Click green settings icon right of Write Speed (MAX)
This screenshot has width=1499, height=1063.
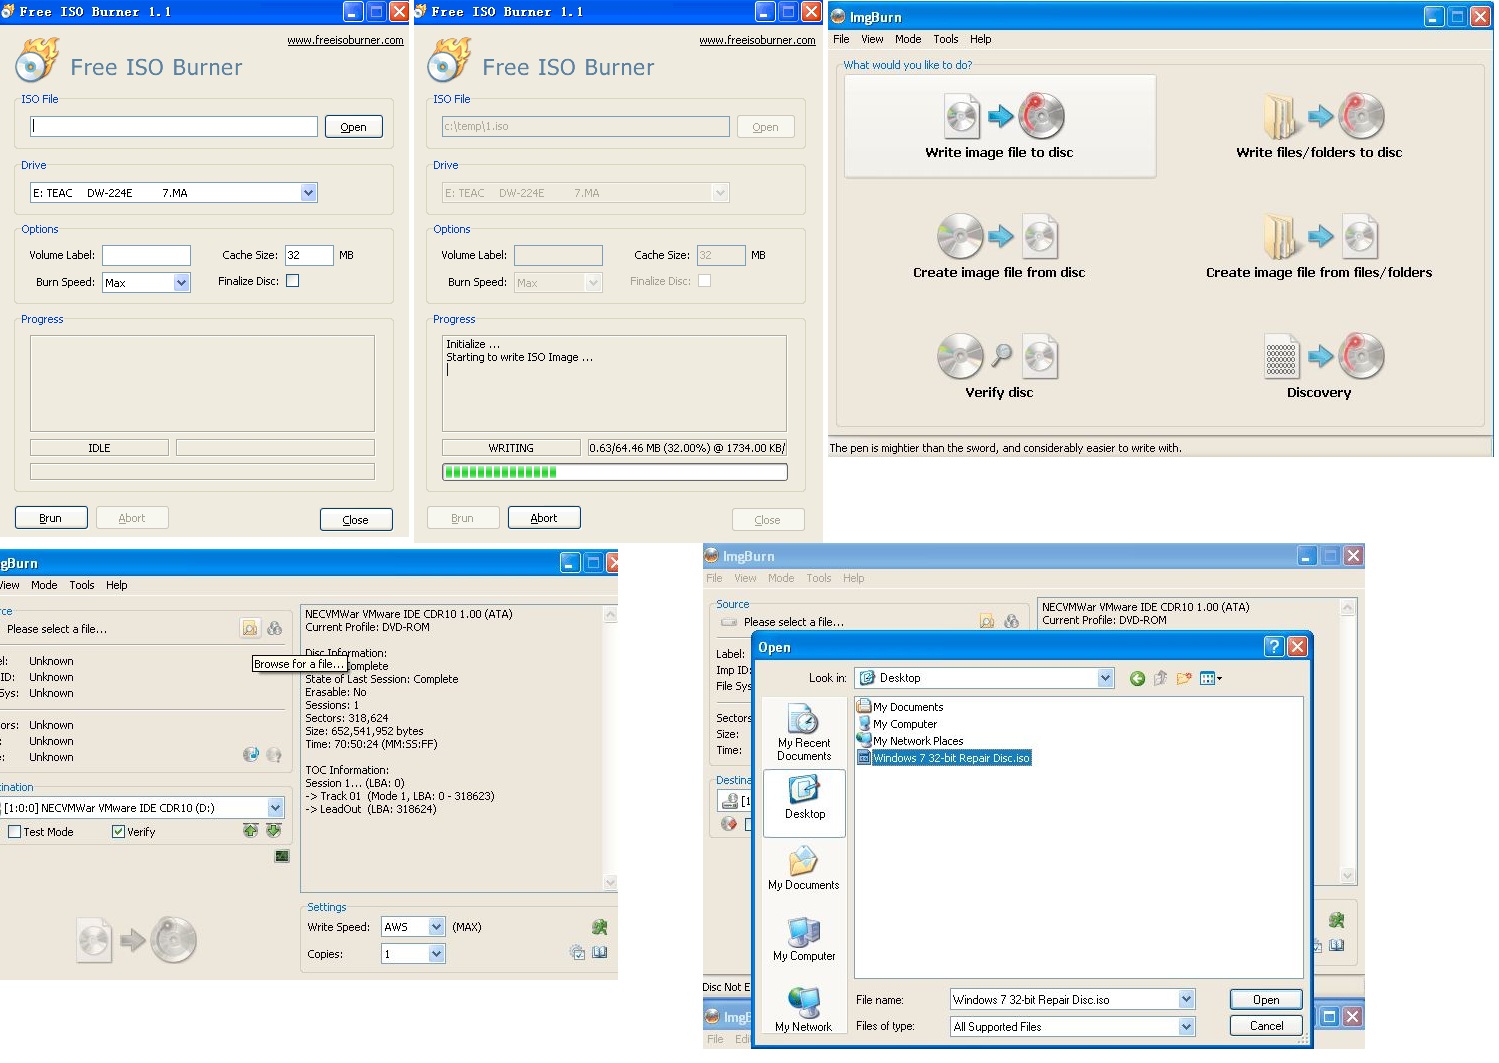pos(599,927)
